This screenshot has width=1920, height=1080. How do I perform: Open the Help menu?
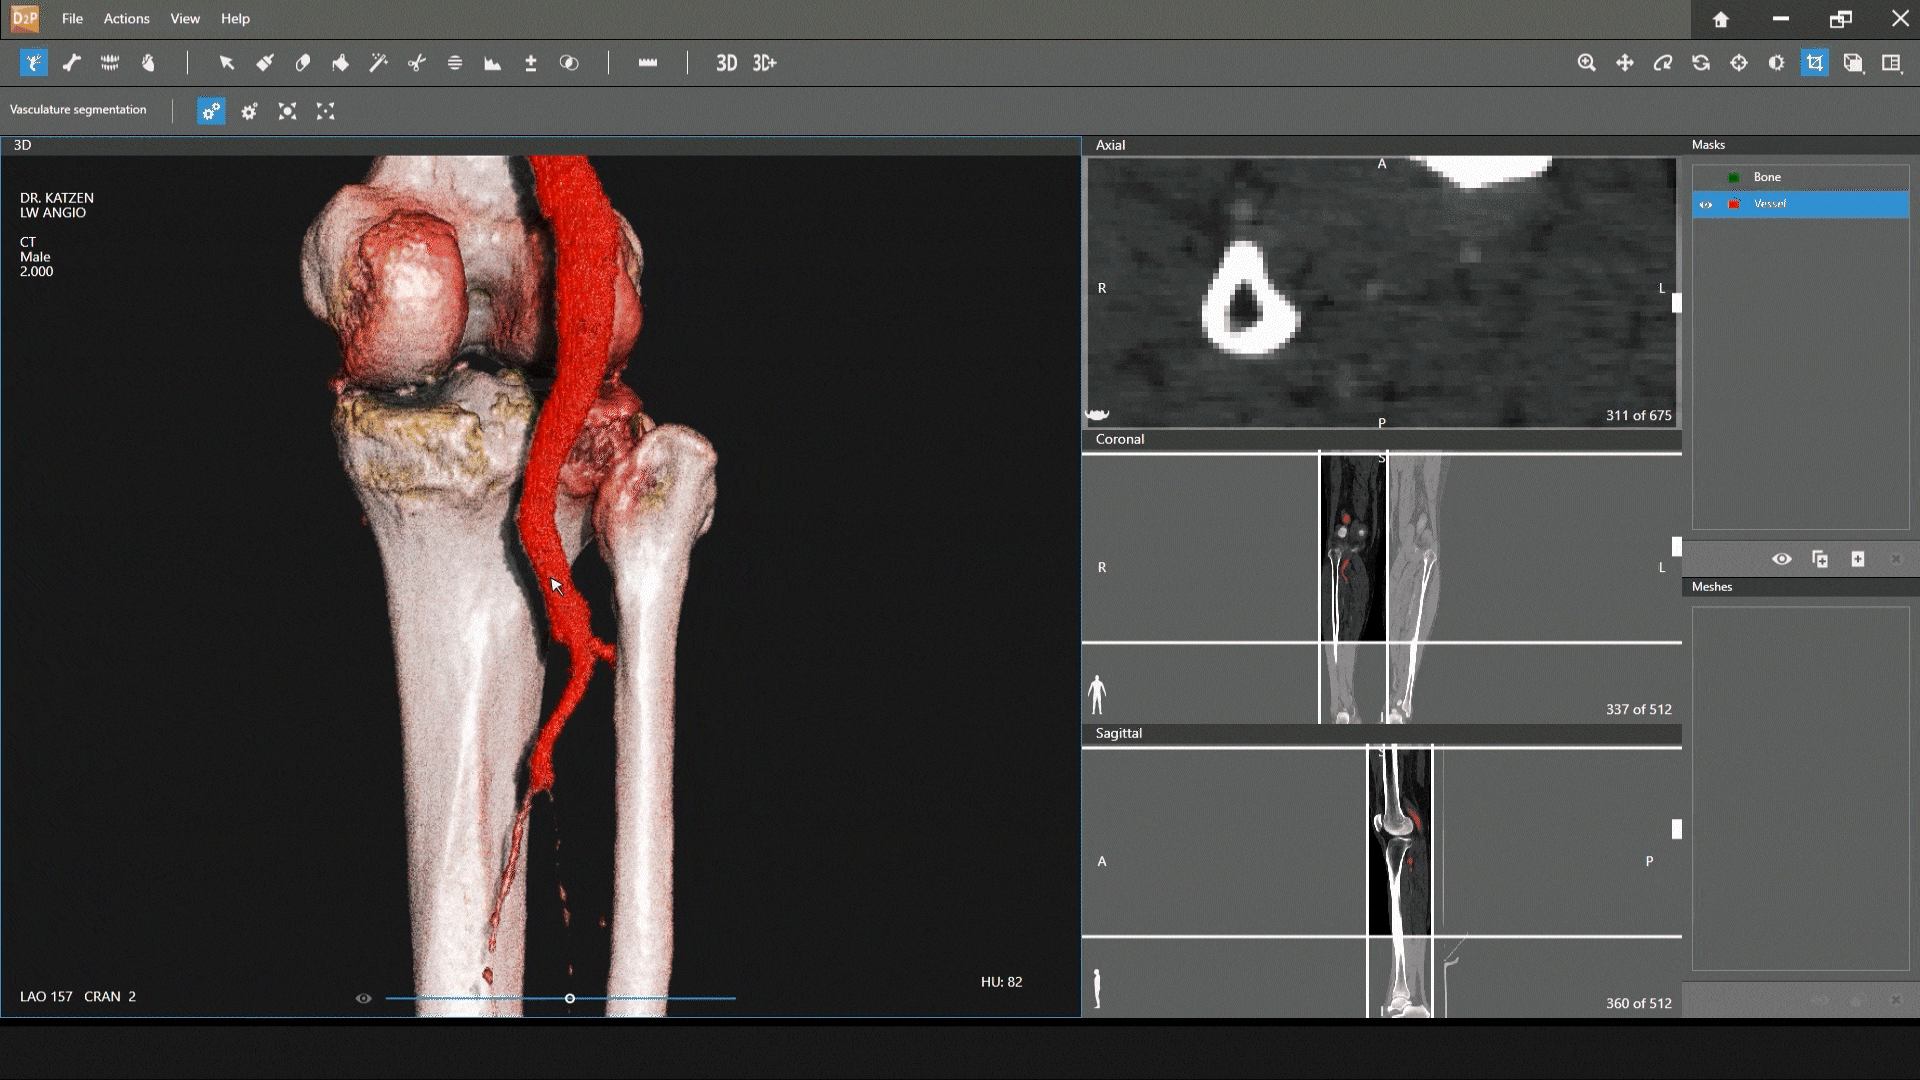click(x=235, y=18)
